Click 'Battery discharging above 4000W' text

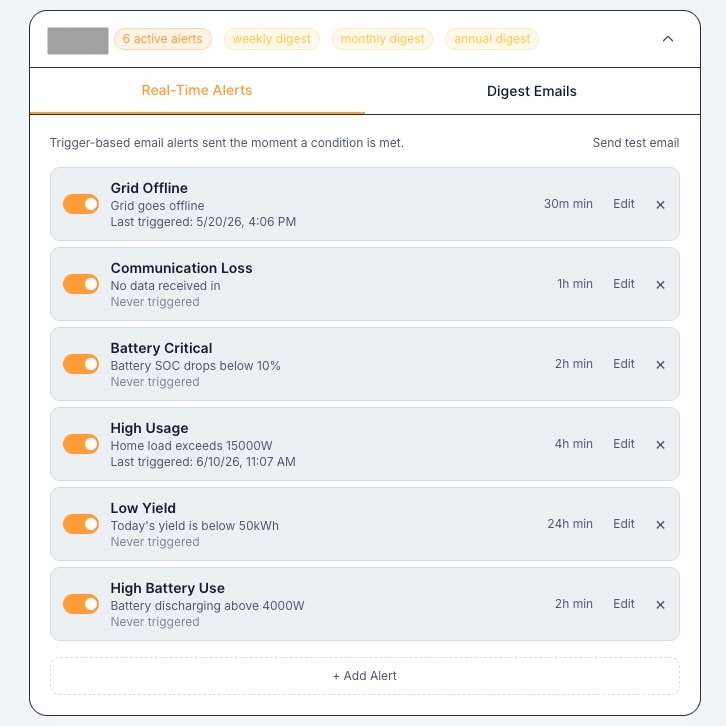point(207,606)
